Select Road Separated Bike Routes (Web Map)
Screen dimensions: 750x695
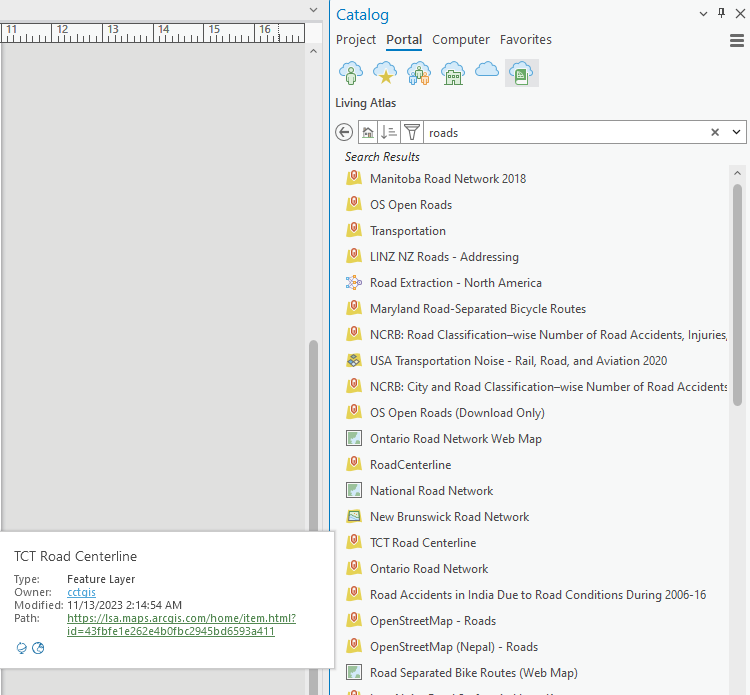point(474,673)
